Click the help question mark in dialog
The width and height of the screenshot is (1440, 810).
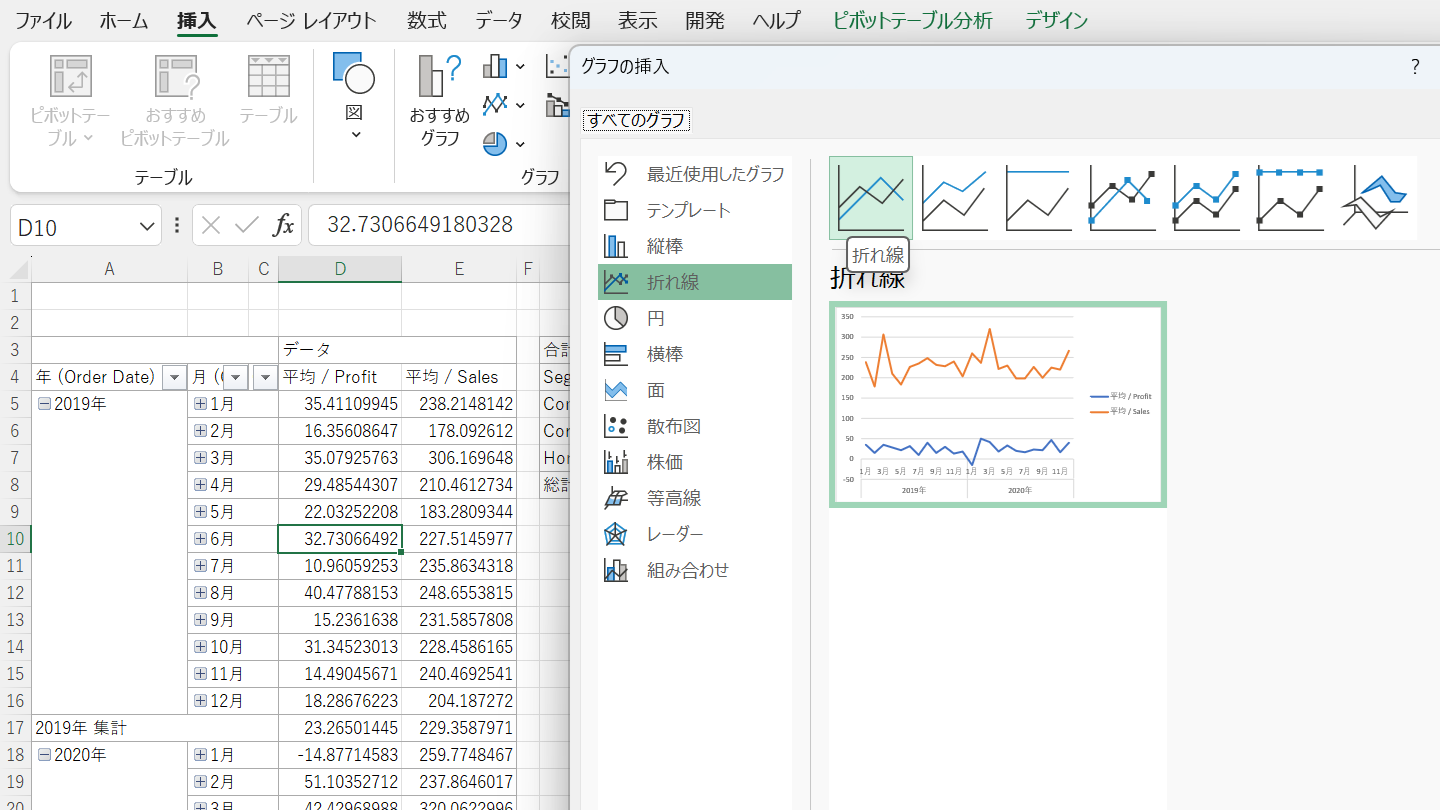(1415, 67)
